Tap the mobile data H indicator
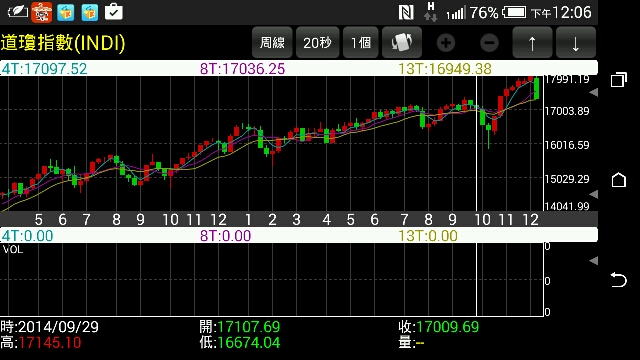The width and height of the screenshot is (640, 360). coord(431,12)
